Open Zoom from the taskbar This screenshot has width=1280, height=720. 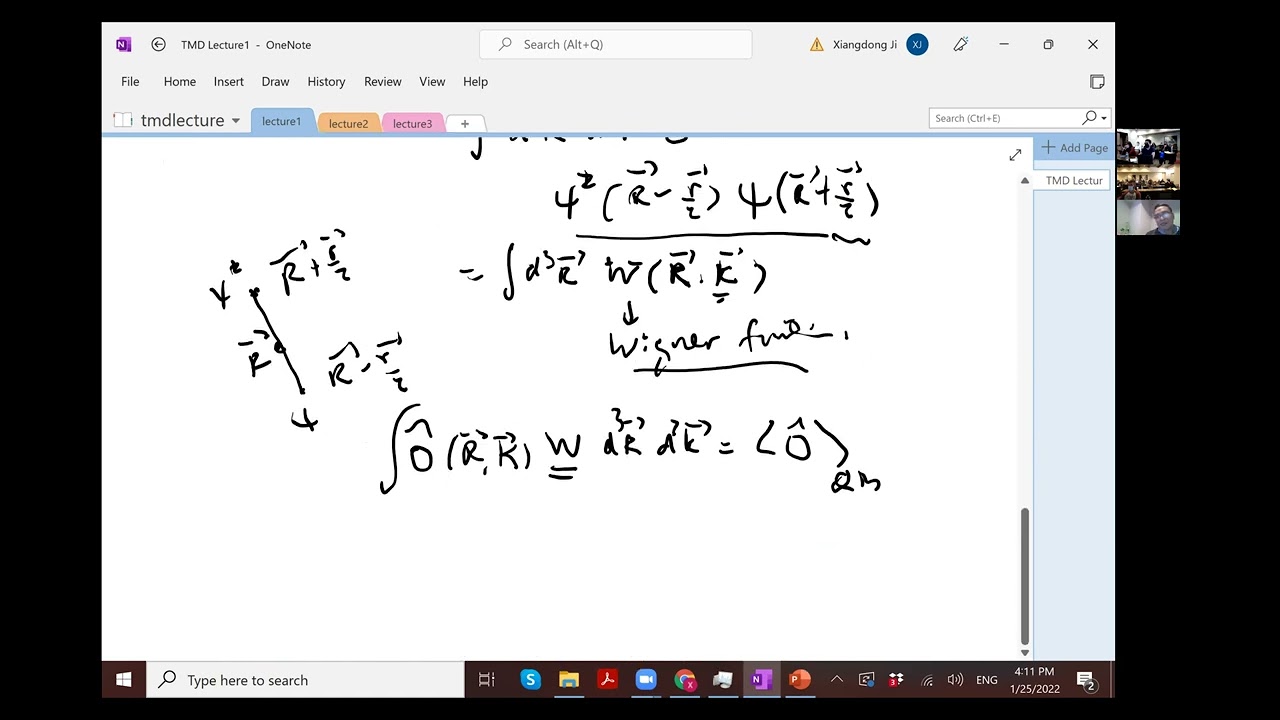(x=646, y=680)
